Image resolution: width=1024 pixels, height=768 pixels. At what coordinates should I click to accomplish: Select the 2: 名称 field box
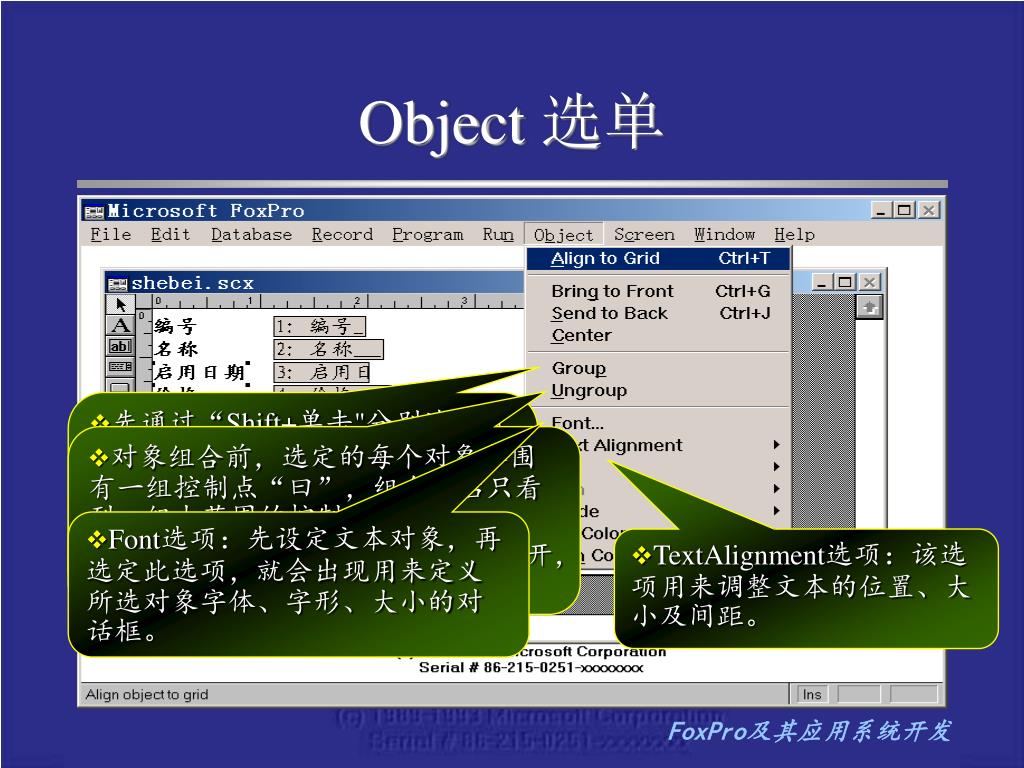click(x=328, y=349)
